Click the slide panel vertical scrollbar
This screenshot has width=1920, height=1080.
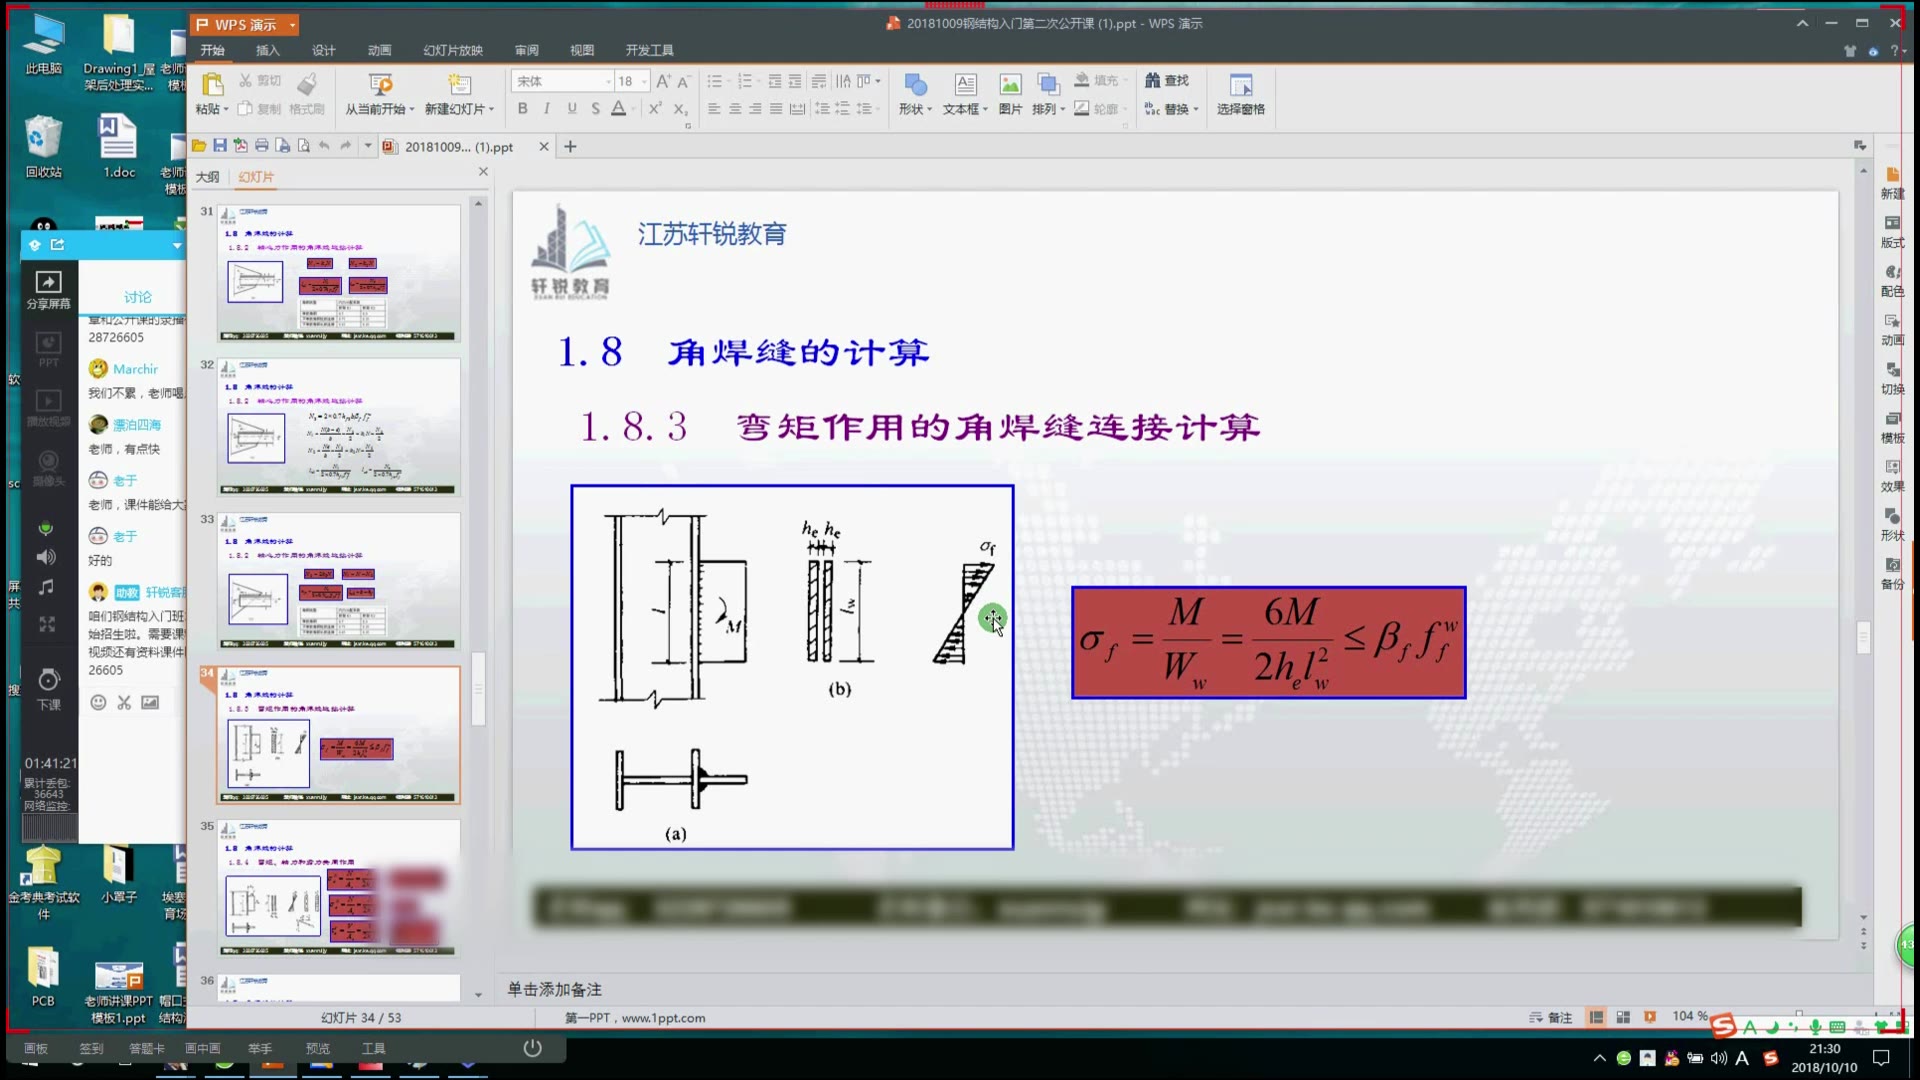click(x=478, y=689)
